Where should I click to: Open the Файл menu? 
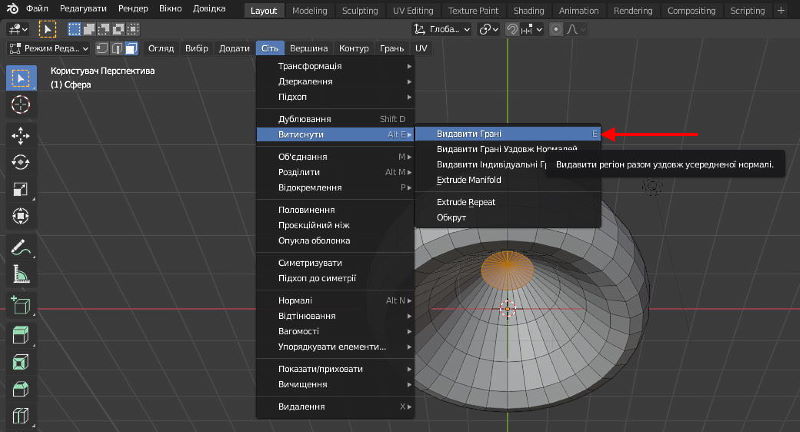[37, 9]
